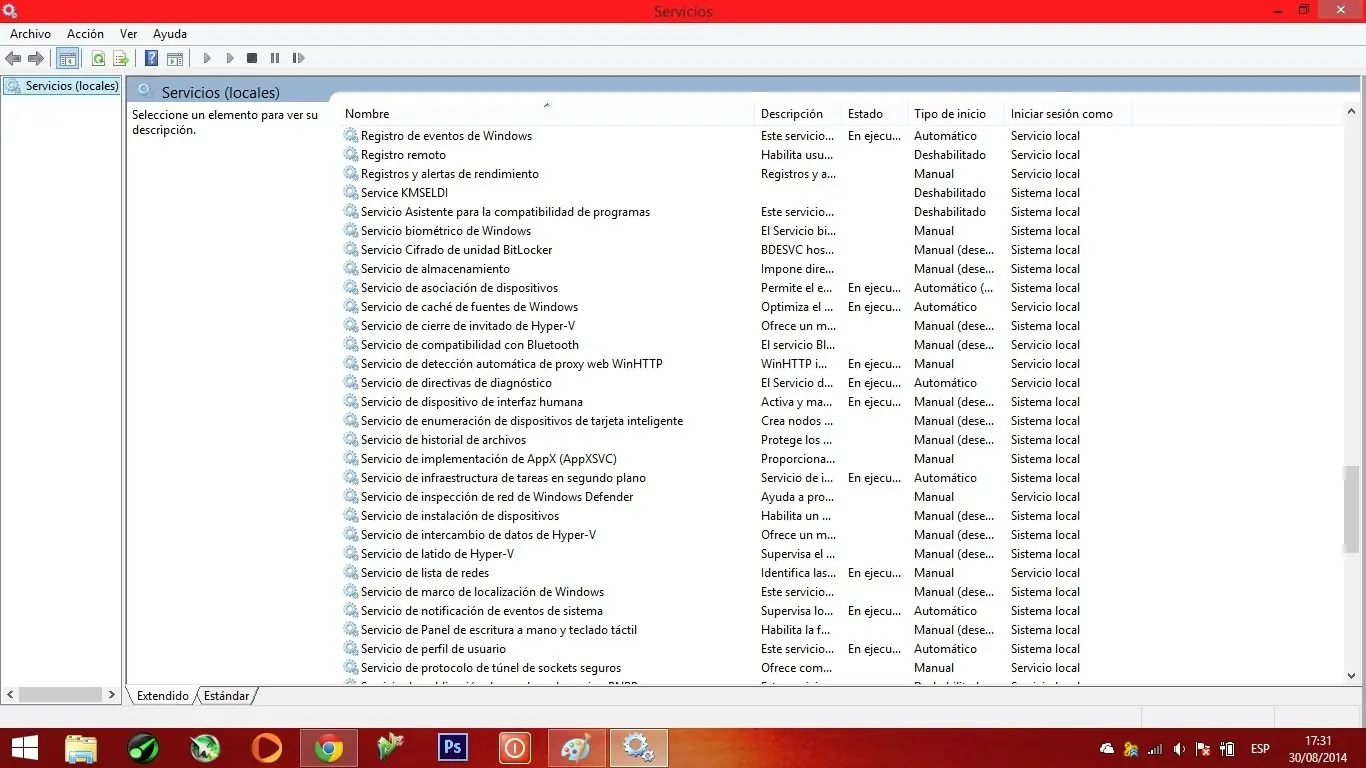The height and width of the screenshot is (768, 1366).
Task: Click the orange media player taskbar icon
Action: click(x=267, y=748)
